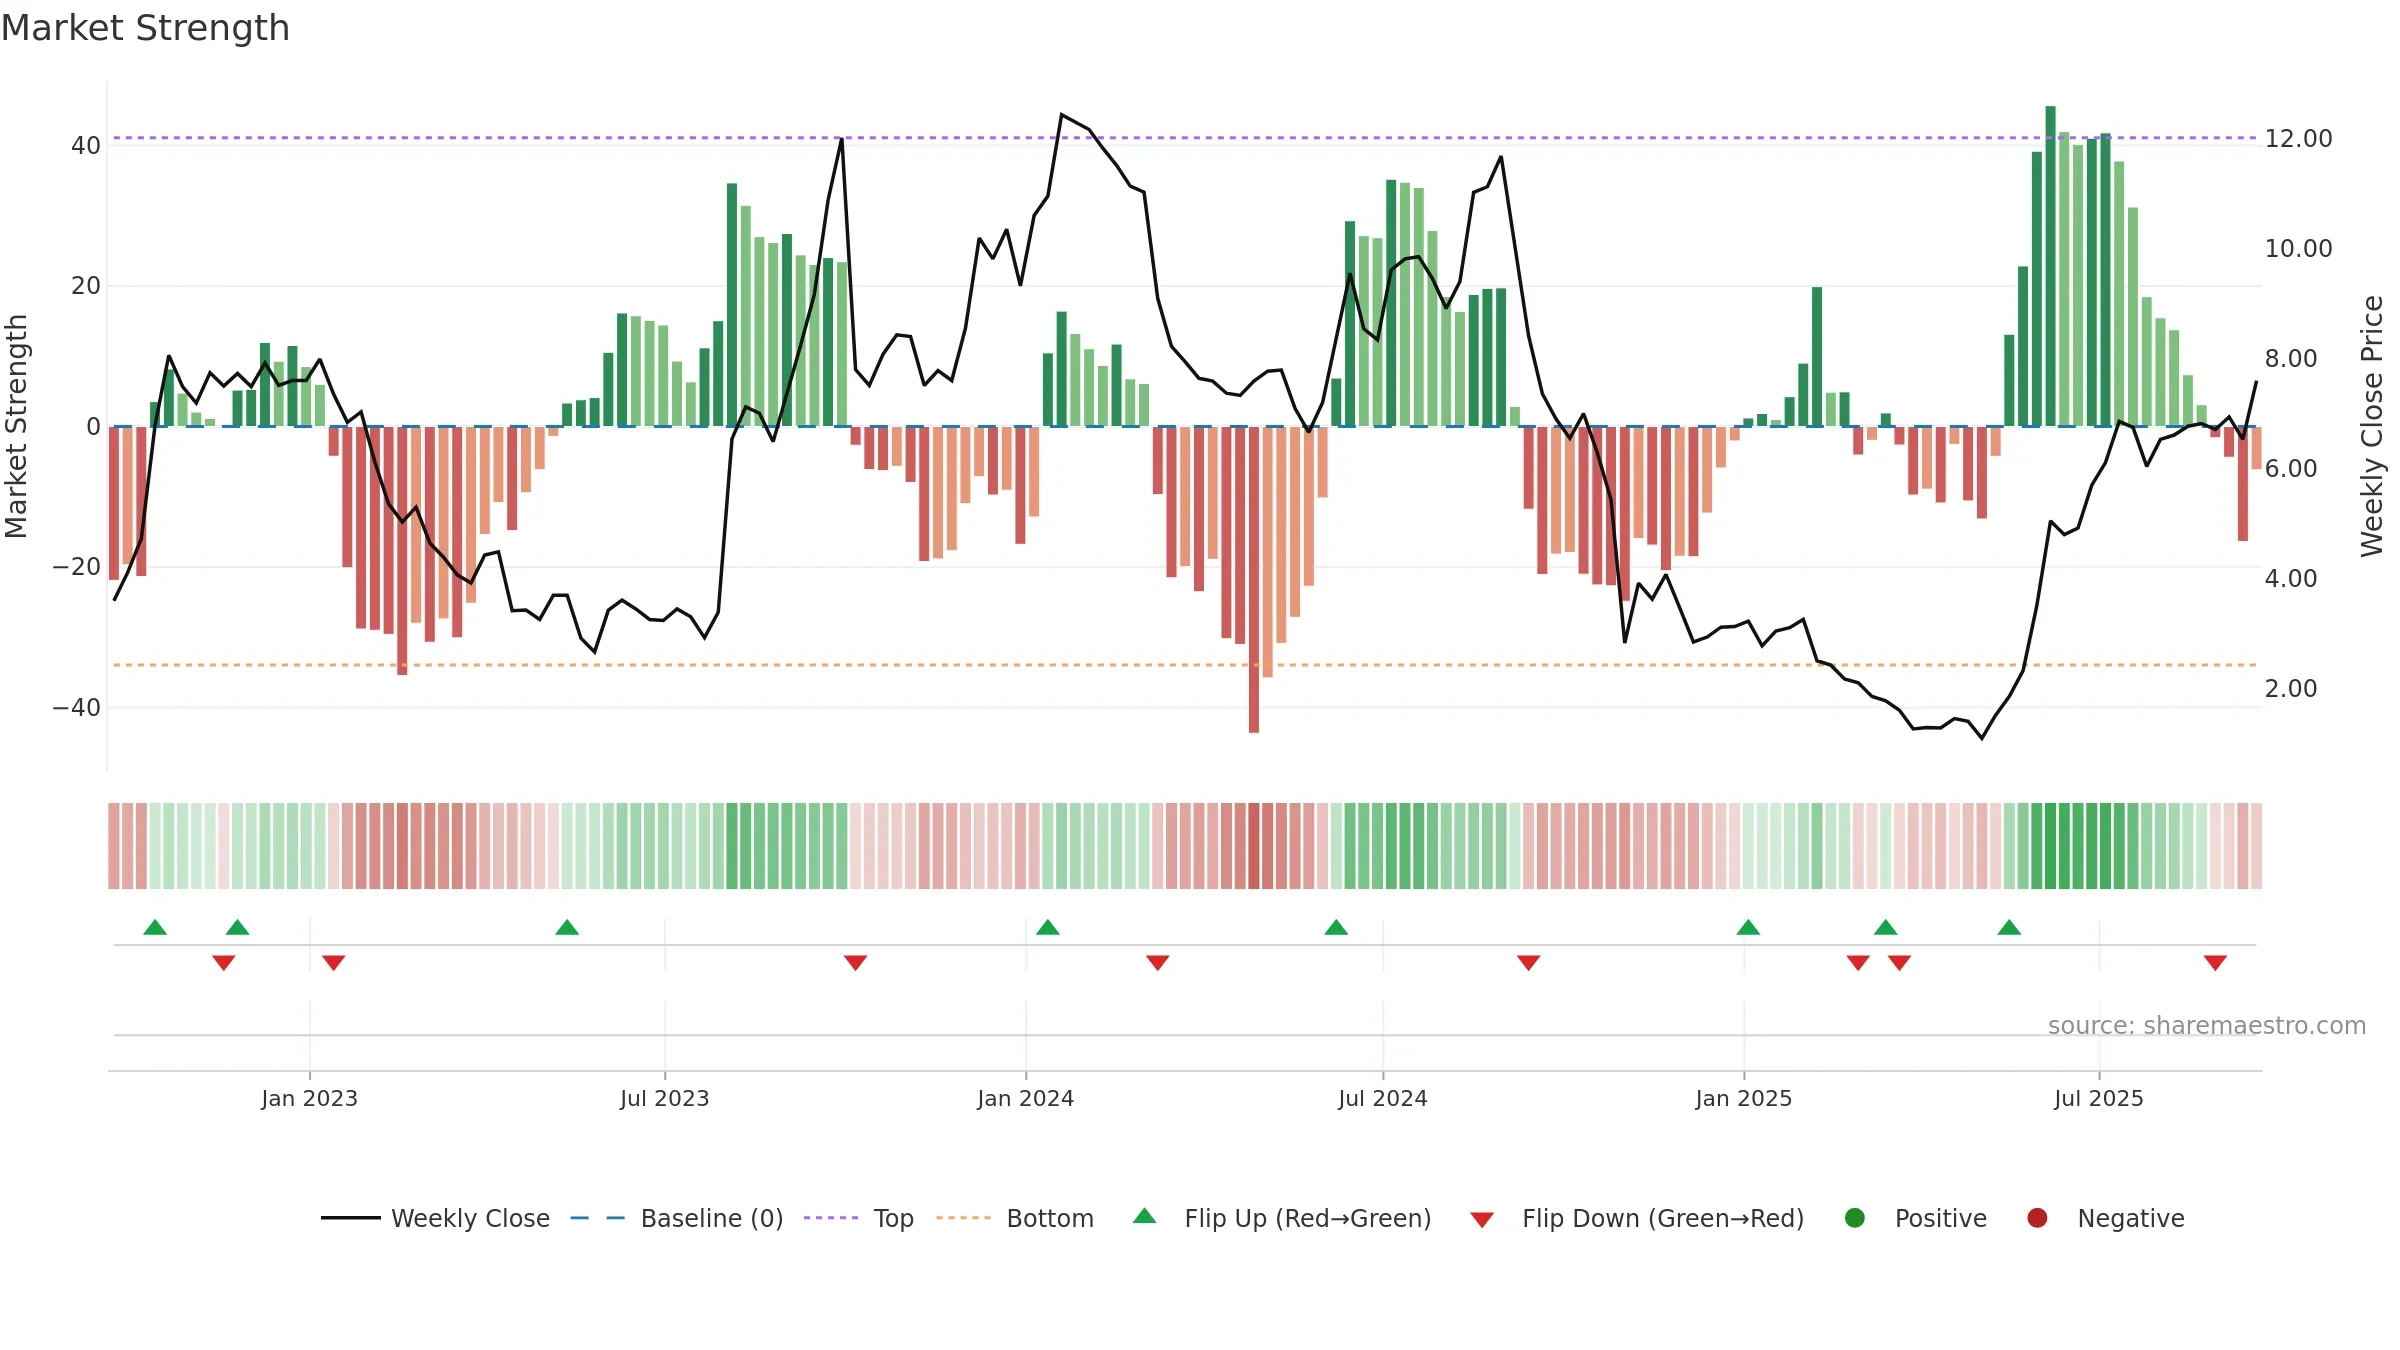This screenshot has width=2400, height=1350.
Task: Toggle the Bottom legend label
Action: click(1050, 1219)
